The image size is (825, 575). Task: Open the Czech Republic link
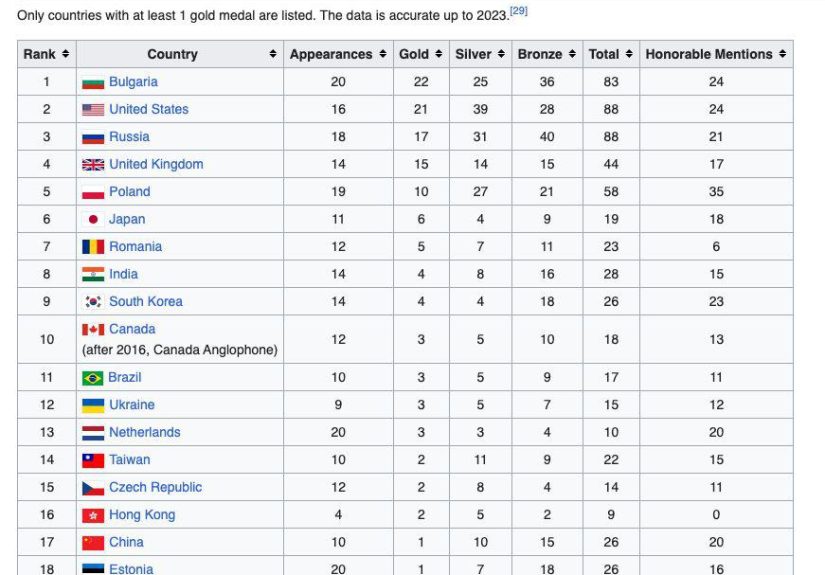(155, 487)
